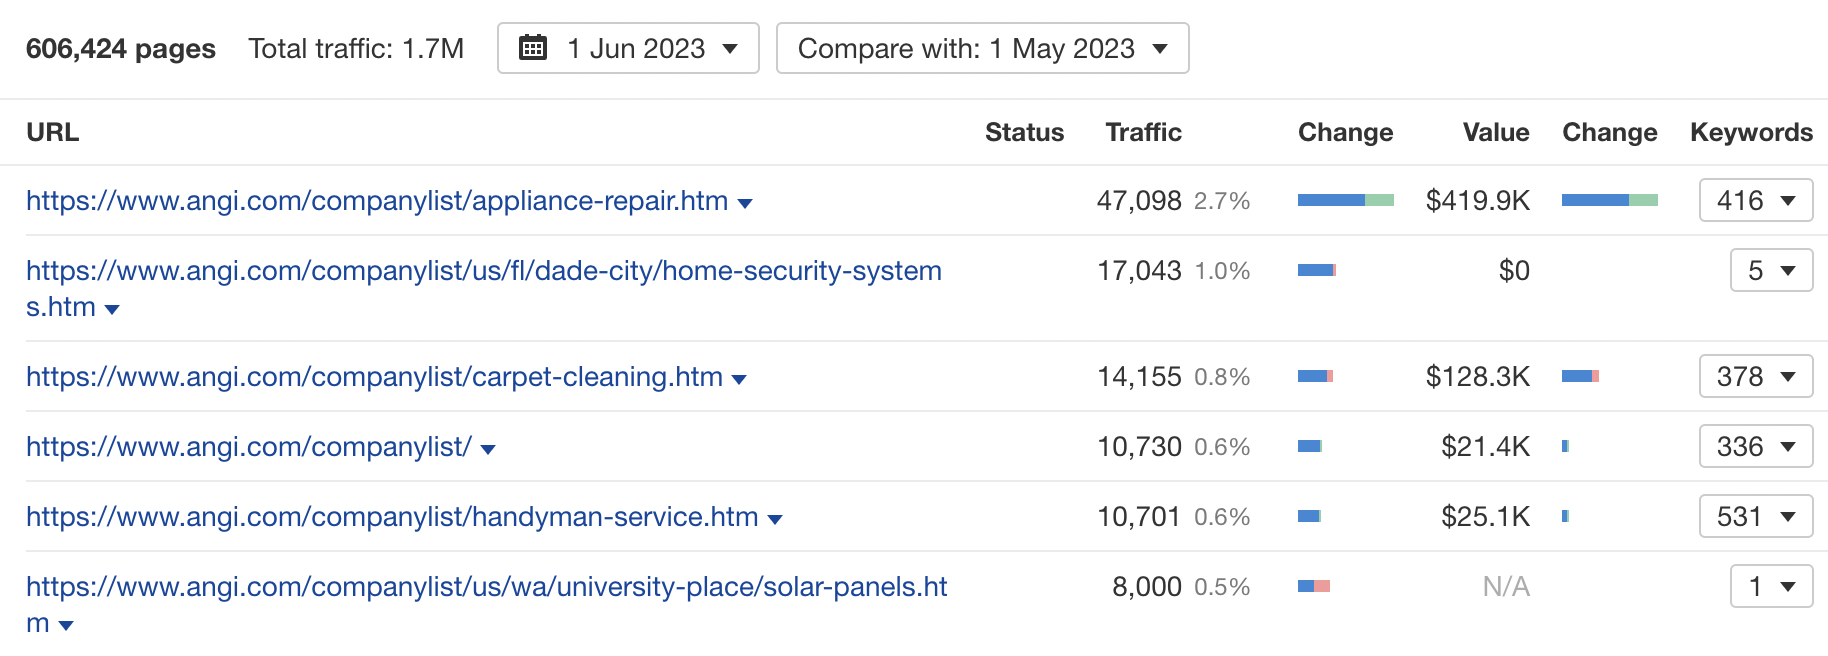Open the carpet-cleaning.htm URL link
The height and width of the screenshot is (656, 1828).
pyautogui.click(x=374, y=377)
